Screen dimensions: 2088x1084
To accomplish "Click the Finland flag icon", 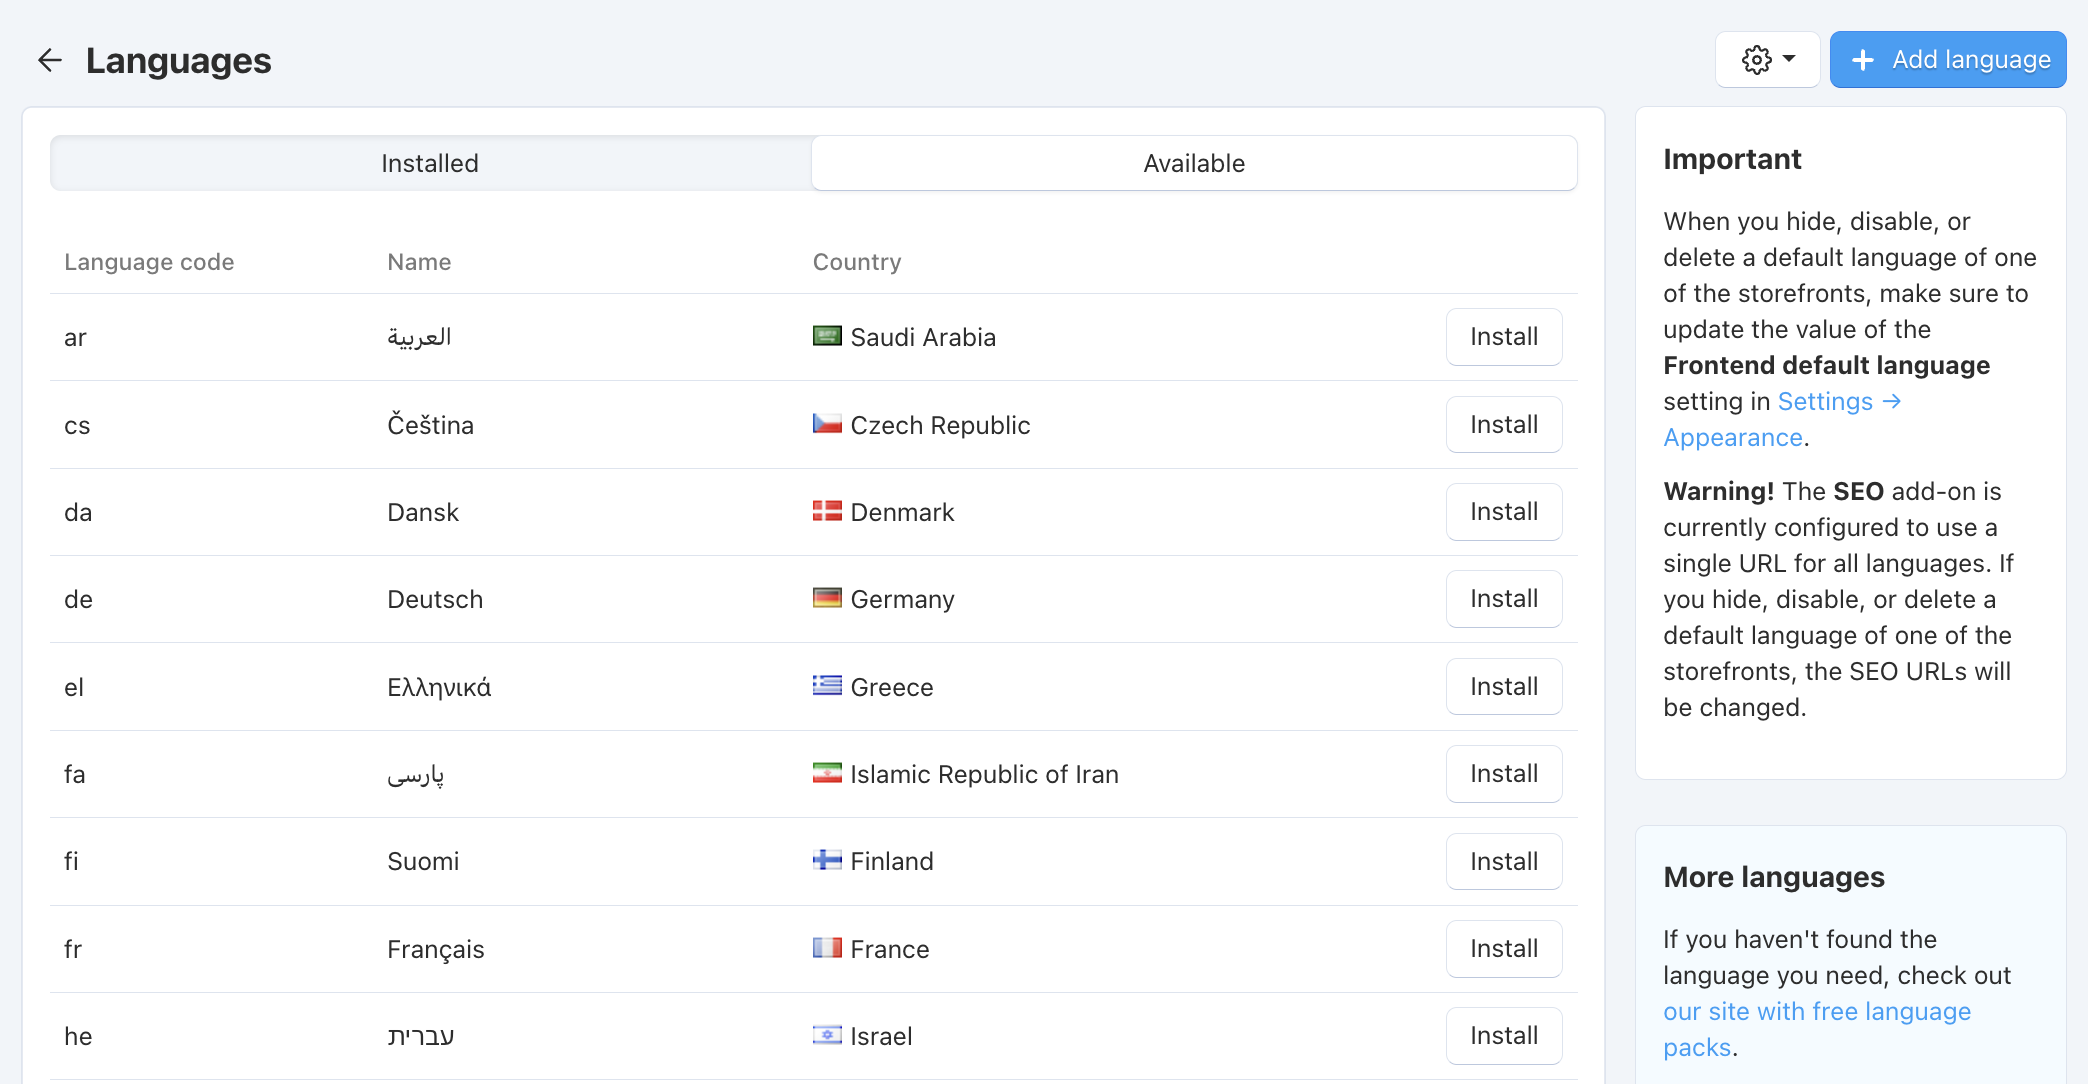I will pyautogui.click(x=827, y=860).
